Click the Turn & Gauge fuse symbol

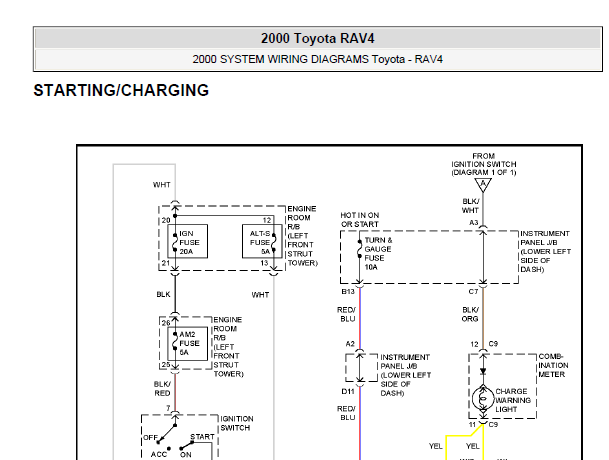[x=360, y=249]
